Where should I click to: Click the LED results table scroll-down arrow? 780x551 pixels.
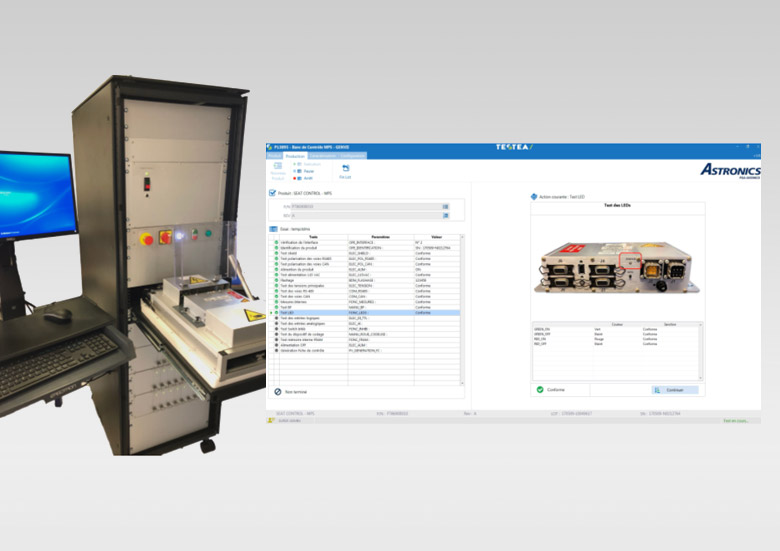(x=701, y=378)
